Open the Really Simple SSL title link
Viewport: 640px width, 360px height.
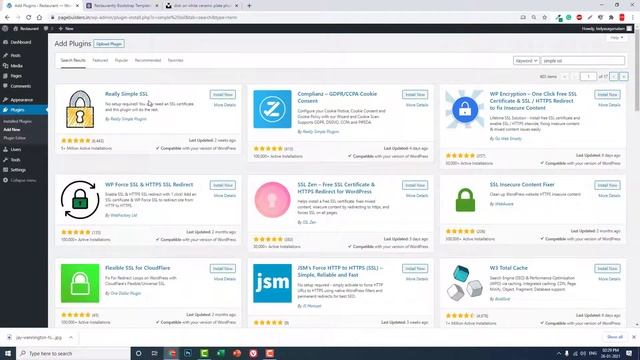[x=127, y=94]
